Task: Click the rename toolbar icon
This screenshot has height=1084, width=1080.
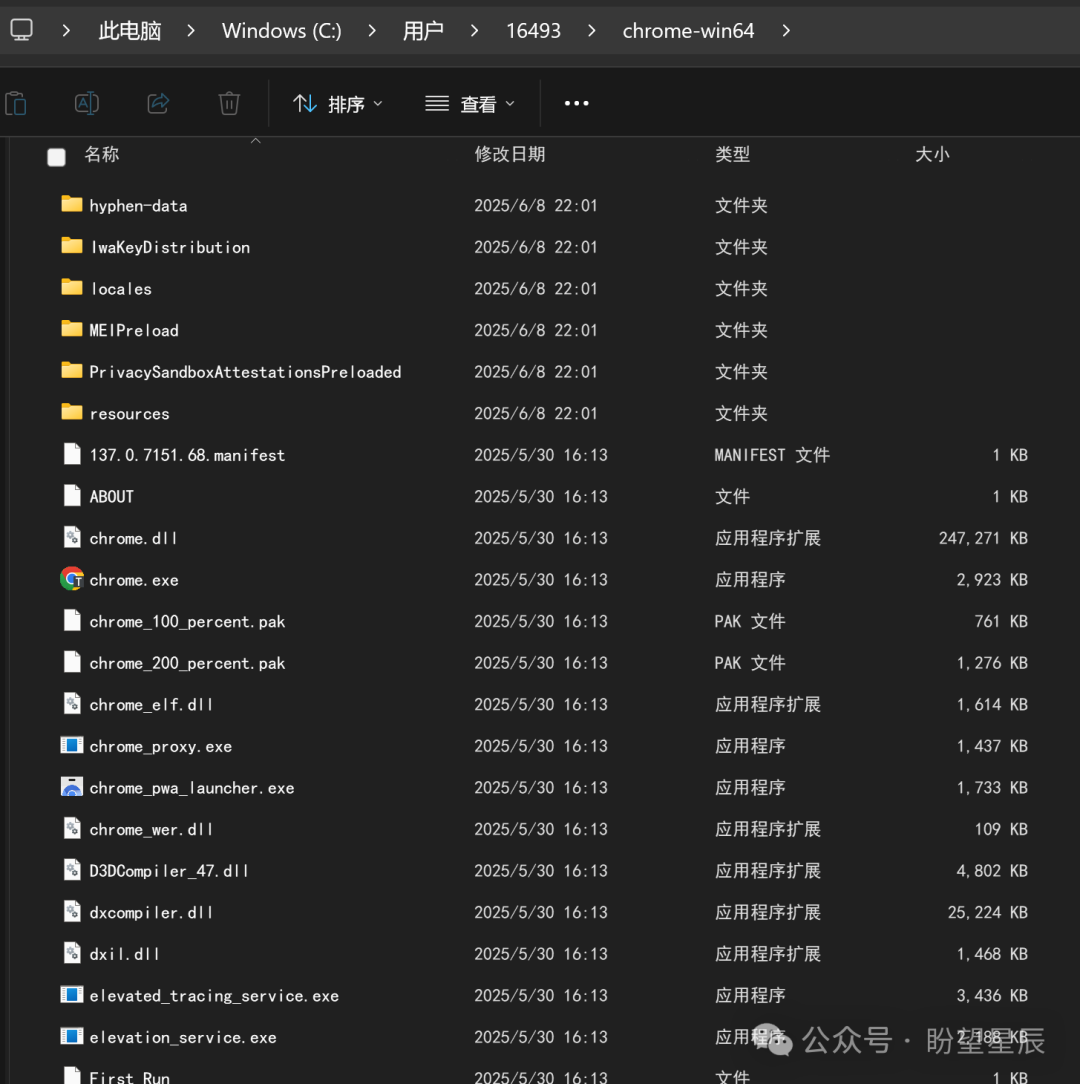Action: [x=87, y=104]
